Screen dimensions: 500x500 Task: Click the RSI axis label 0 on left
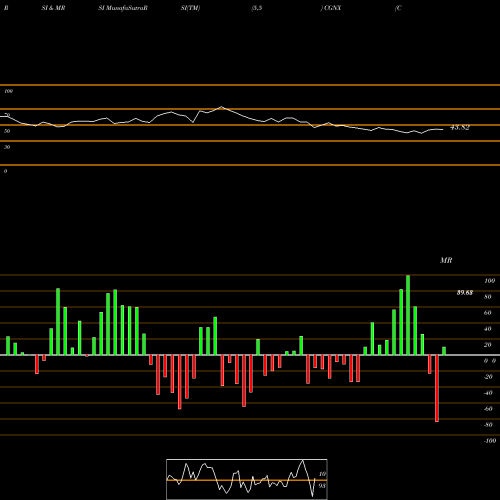pyautogui.click(x=5, y=171)
